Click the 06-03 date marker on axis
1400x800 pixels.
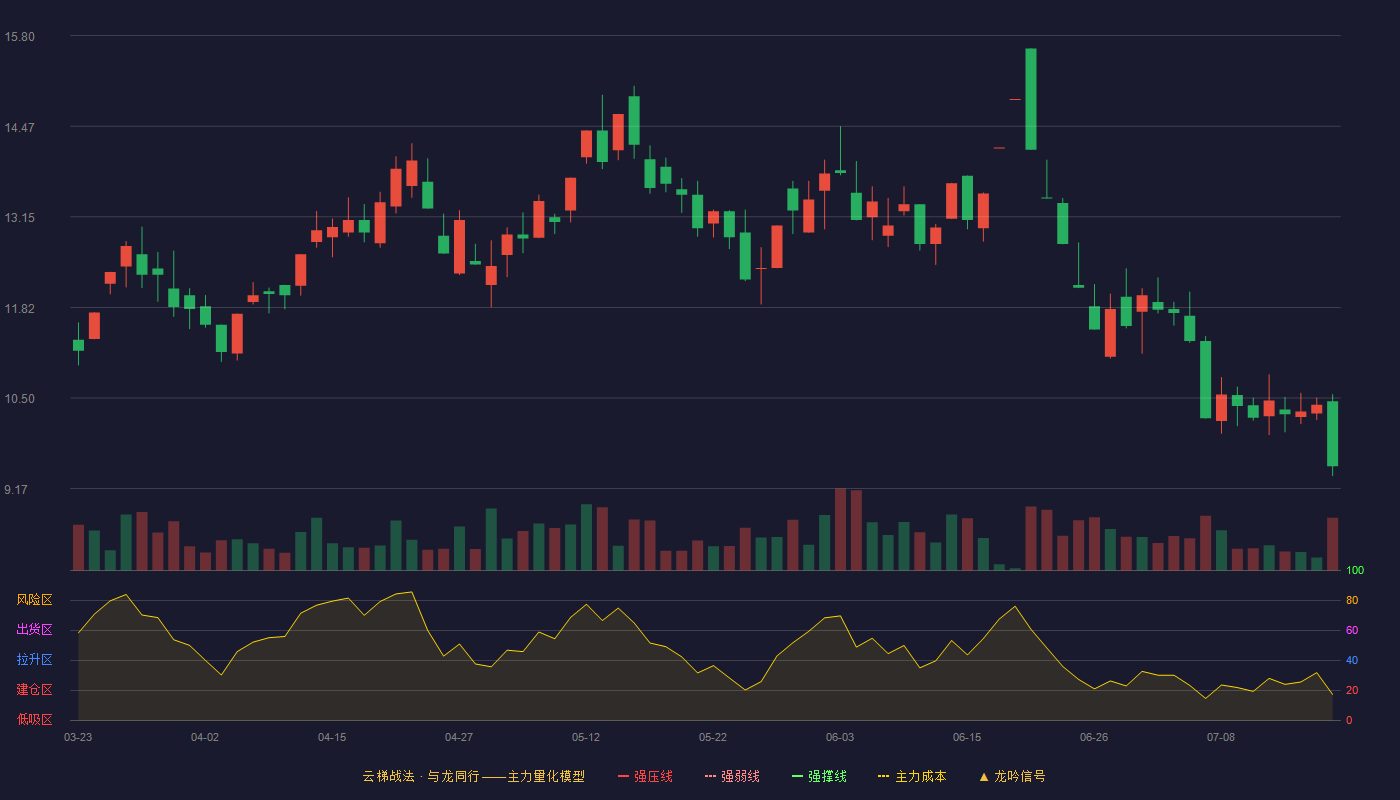(840, 737)
